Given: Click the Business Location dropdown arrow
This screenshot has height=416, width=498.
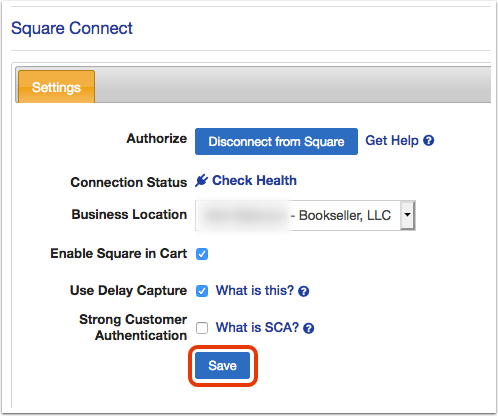Looking at the screenshot, I should click(407, 215).
